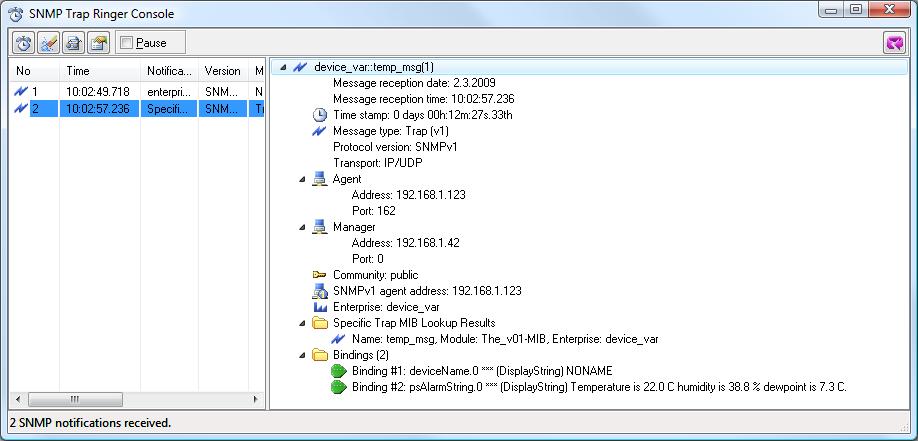
Task: Click the eraser clear-list toolbar icon
Action: point(49,43)
